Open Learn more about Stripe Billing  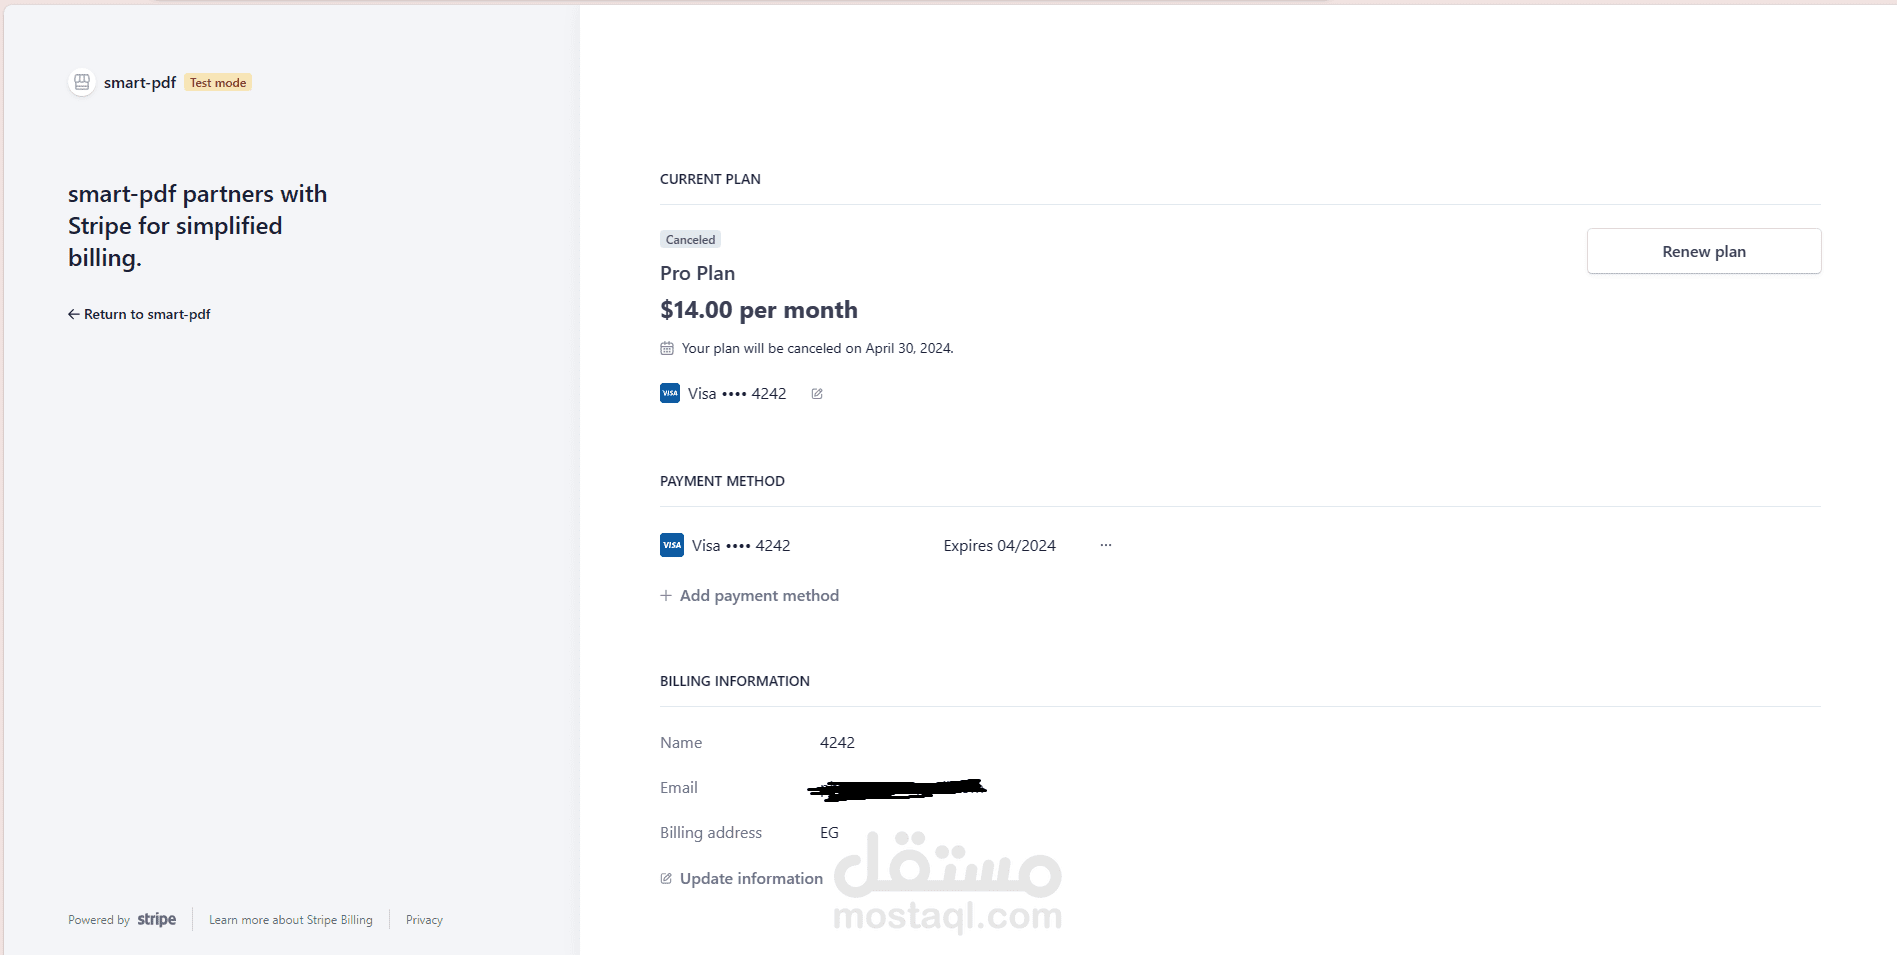291,920
